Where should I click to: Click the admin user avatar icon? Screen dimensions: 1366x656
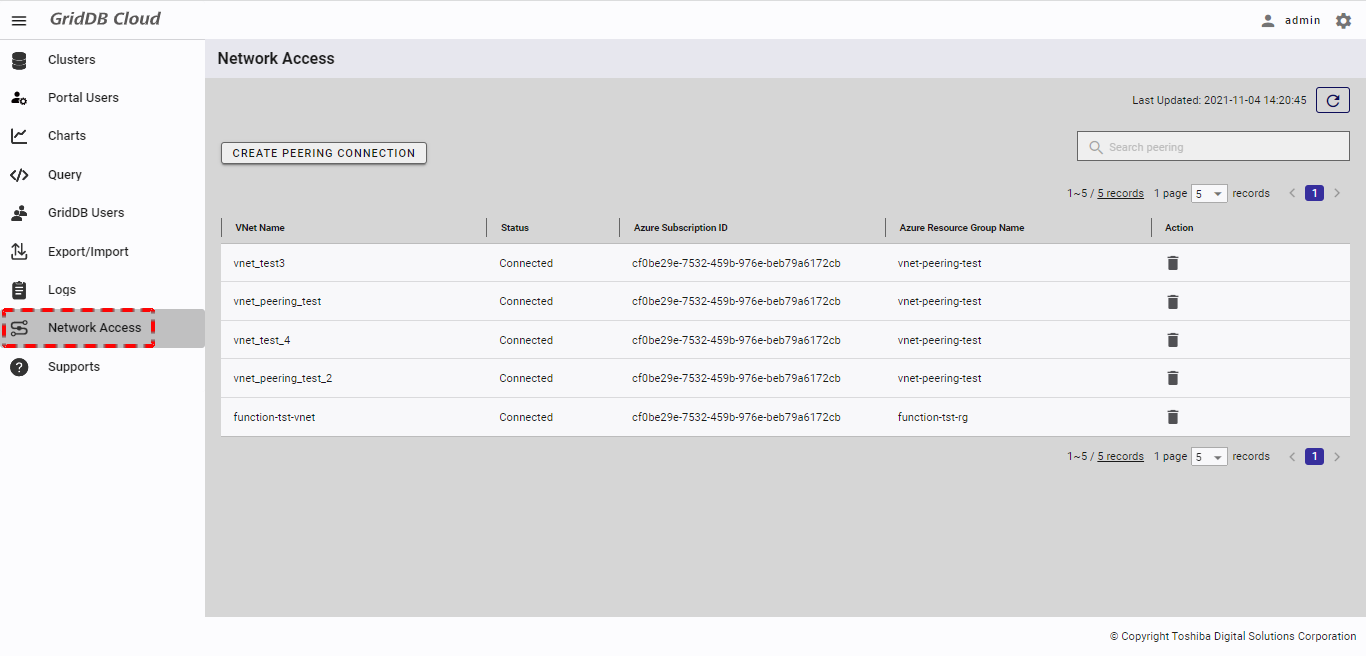[x=1268, y=20]
